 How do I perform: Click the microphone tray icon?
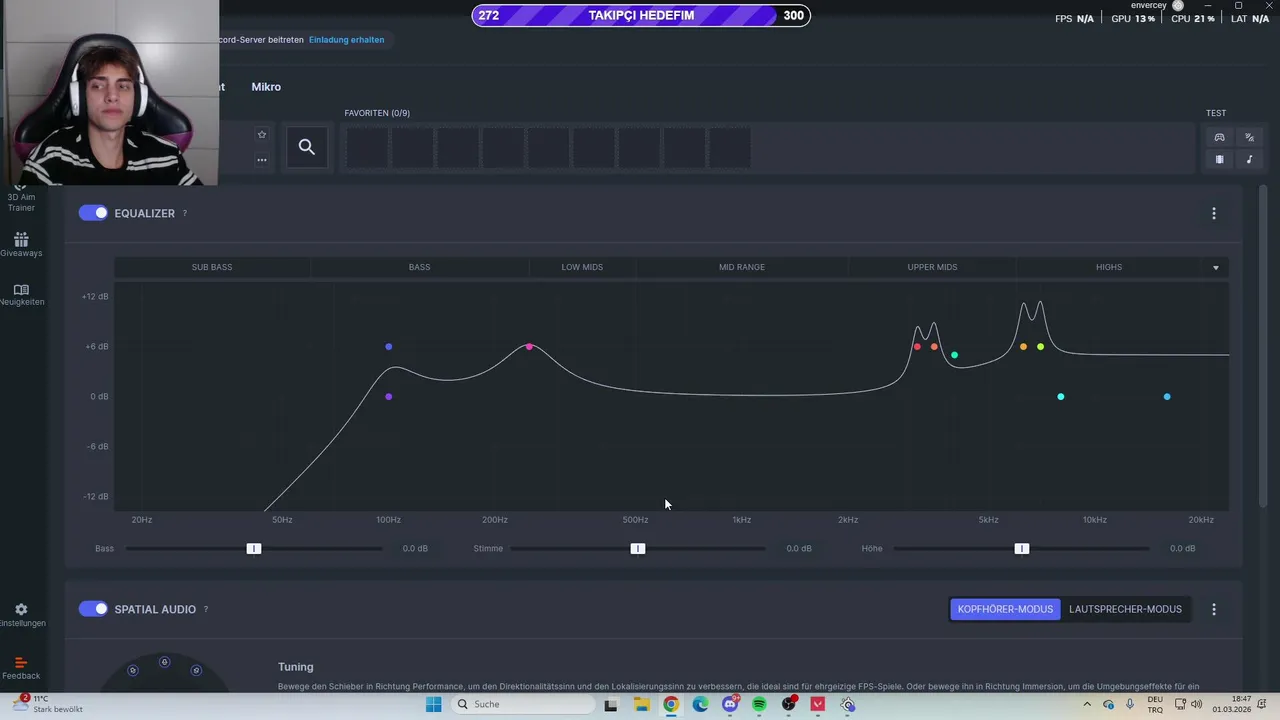coord(1130,704)
